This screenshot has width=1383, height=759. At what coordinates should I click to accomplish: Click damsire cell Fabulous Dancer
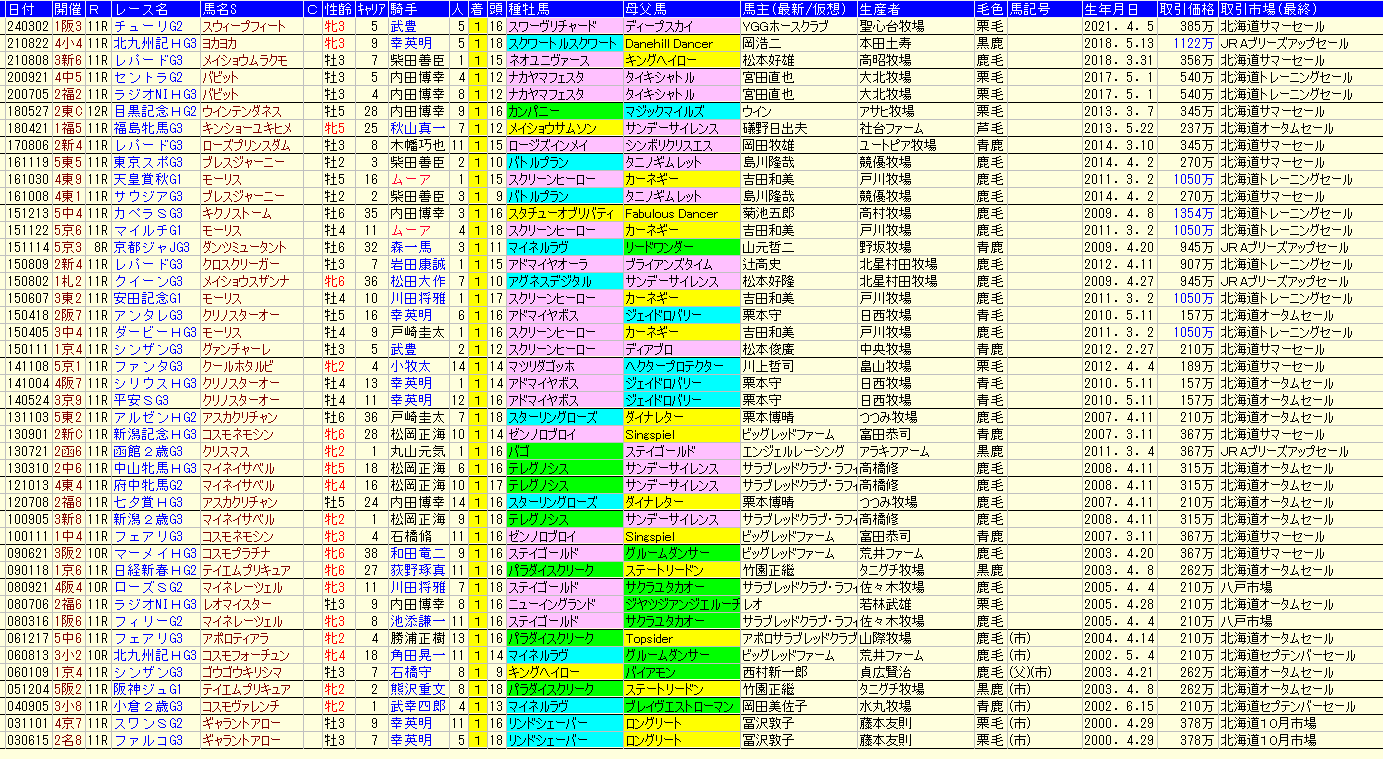(680, 214)
